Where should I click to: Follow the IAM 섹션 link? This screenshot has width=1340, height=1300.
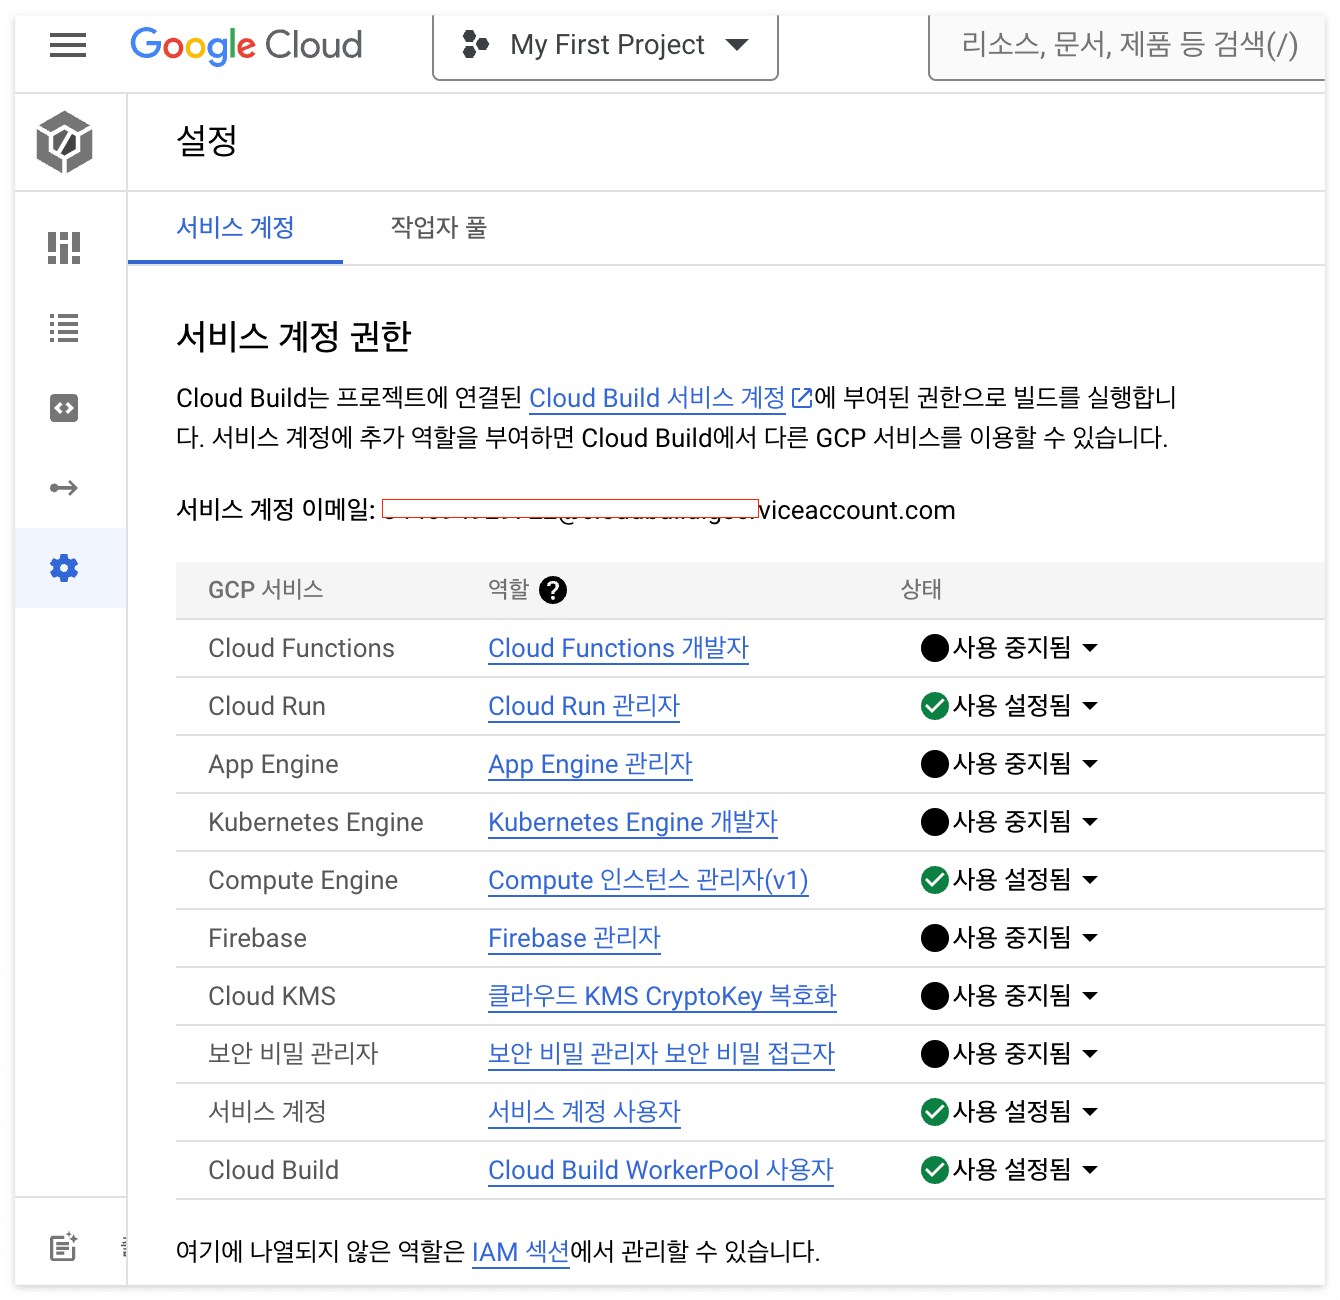point(520,1252)
